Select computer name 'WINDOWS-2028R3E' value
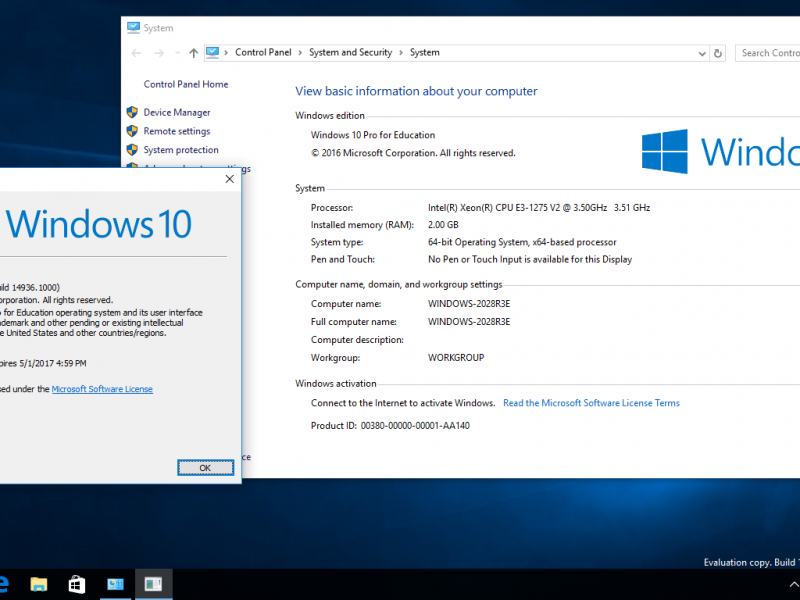 pyautogui.click(x=469, y=304)
